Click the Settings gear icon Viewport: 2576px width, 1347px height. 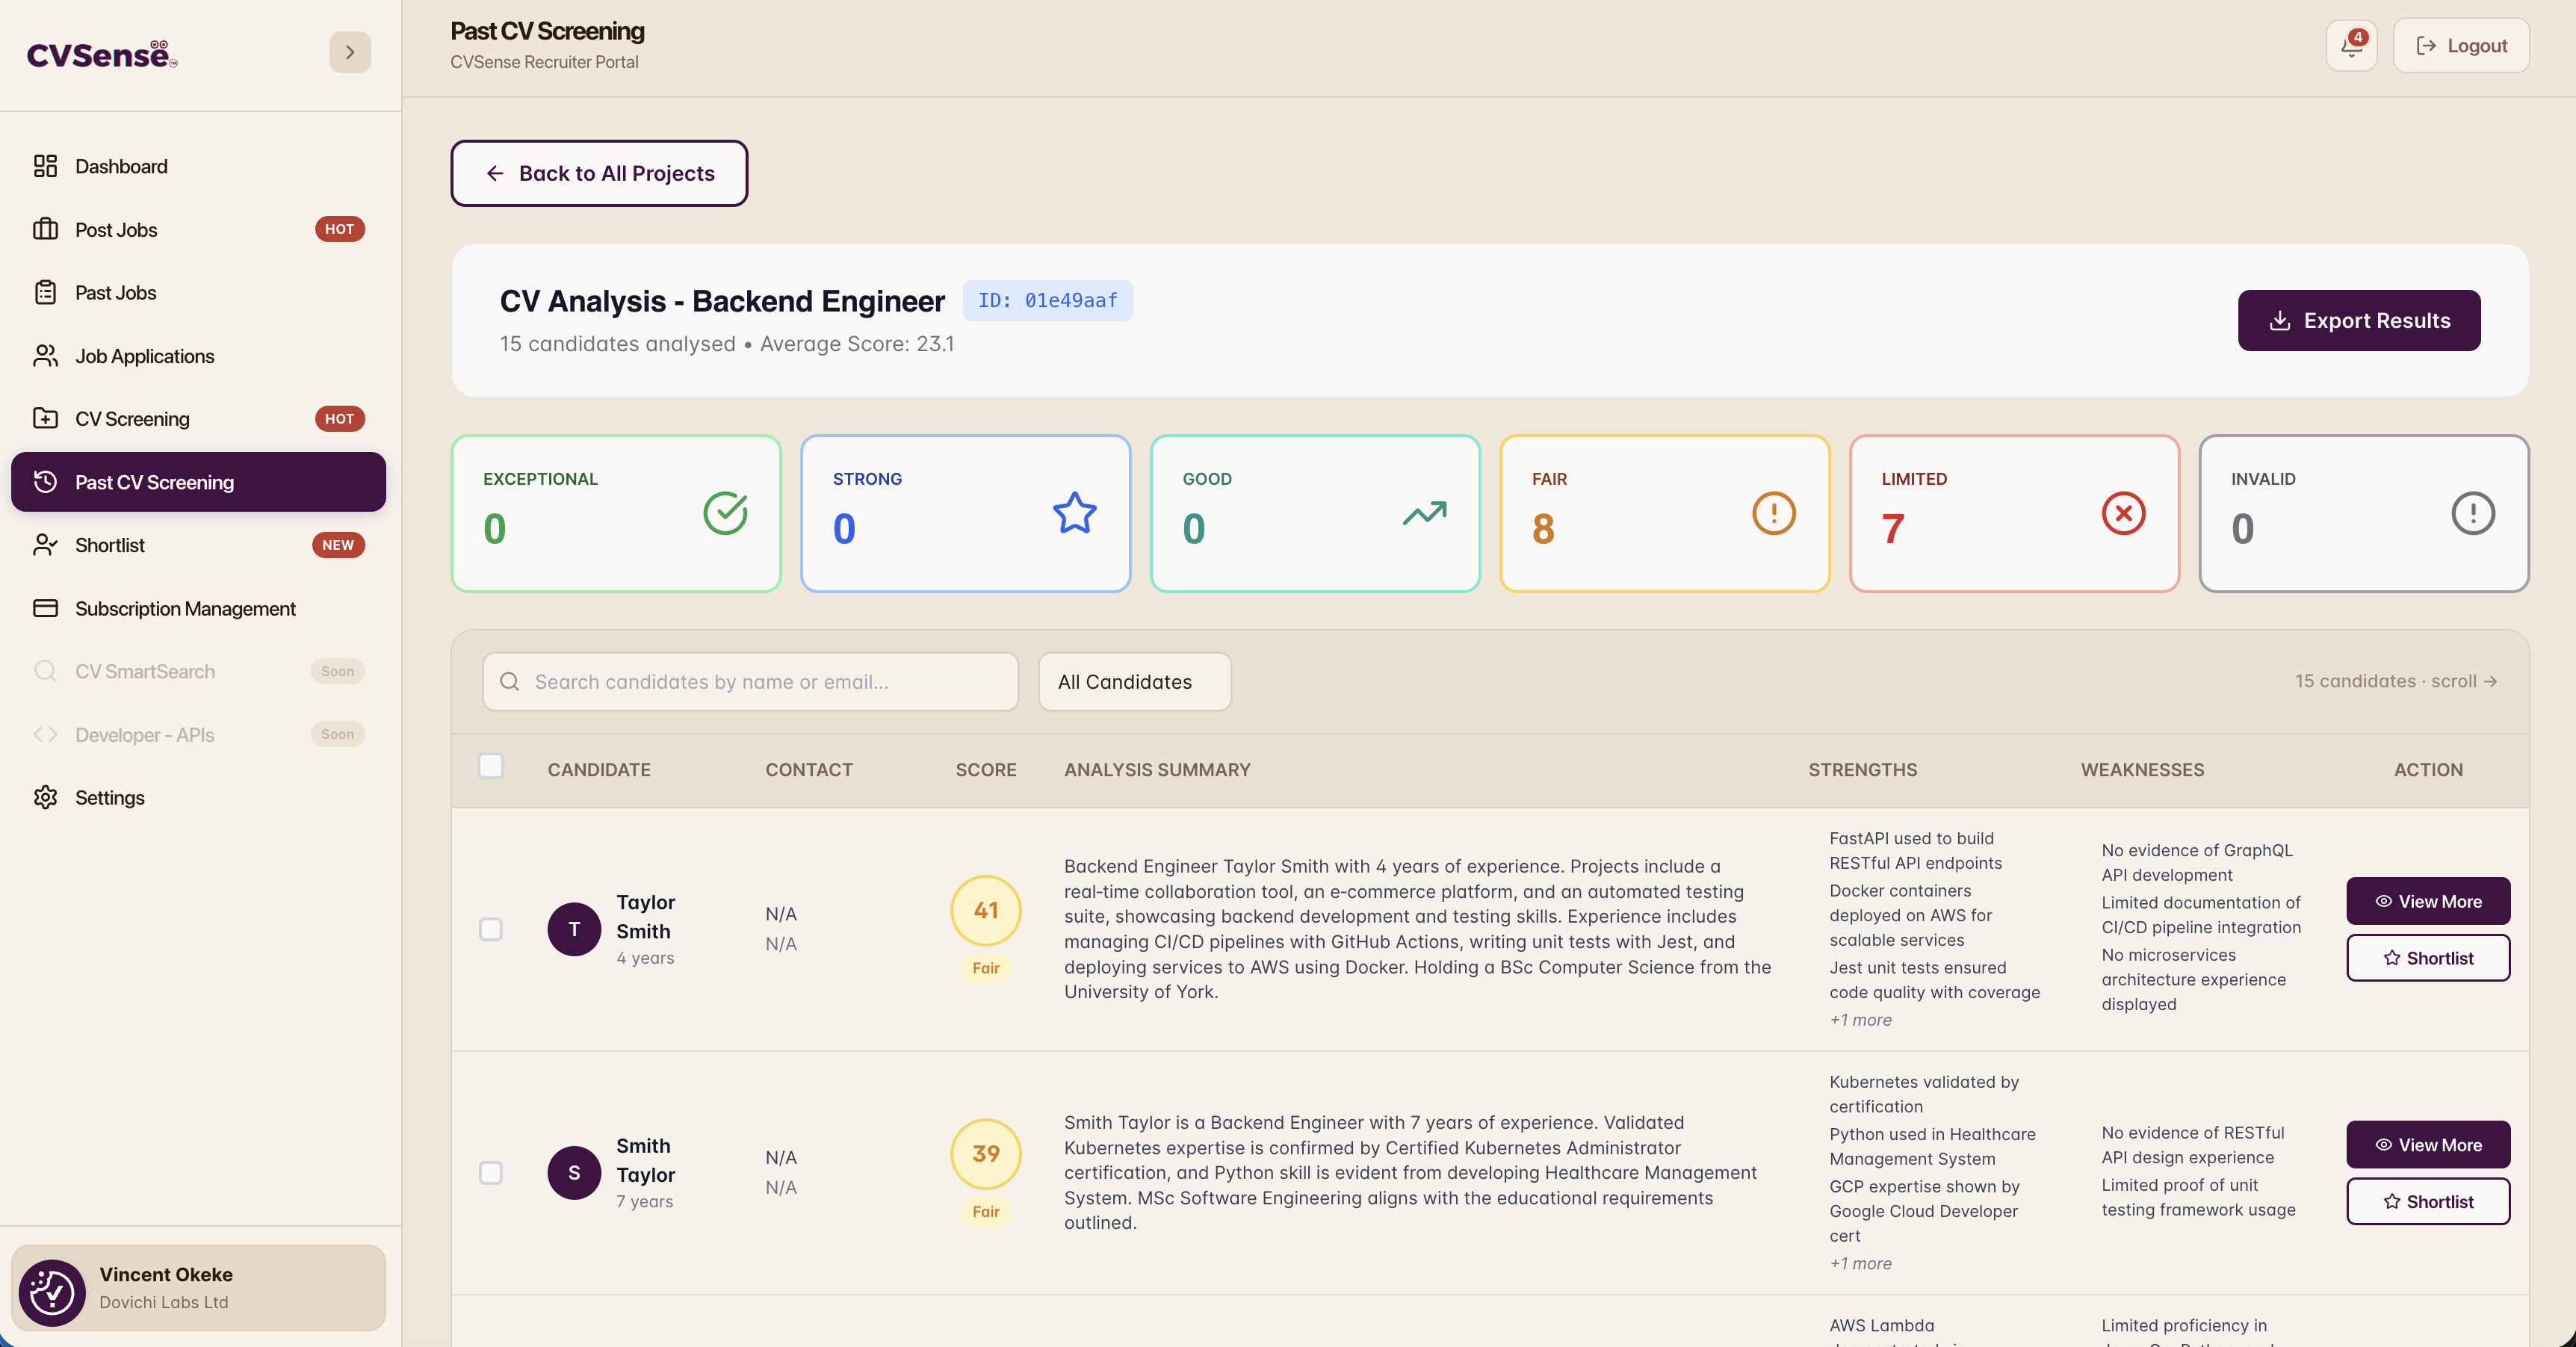pos(45,797)
